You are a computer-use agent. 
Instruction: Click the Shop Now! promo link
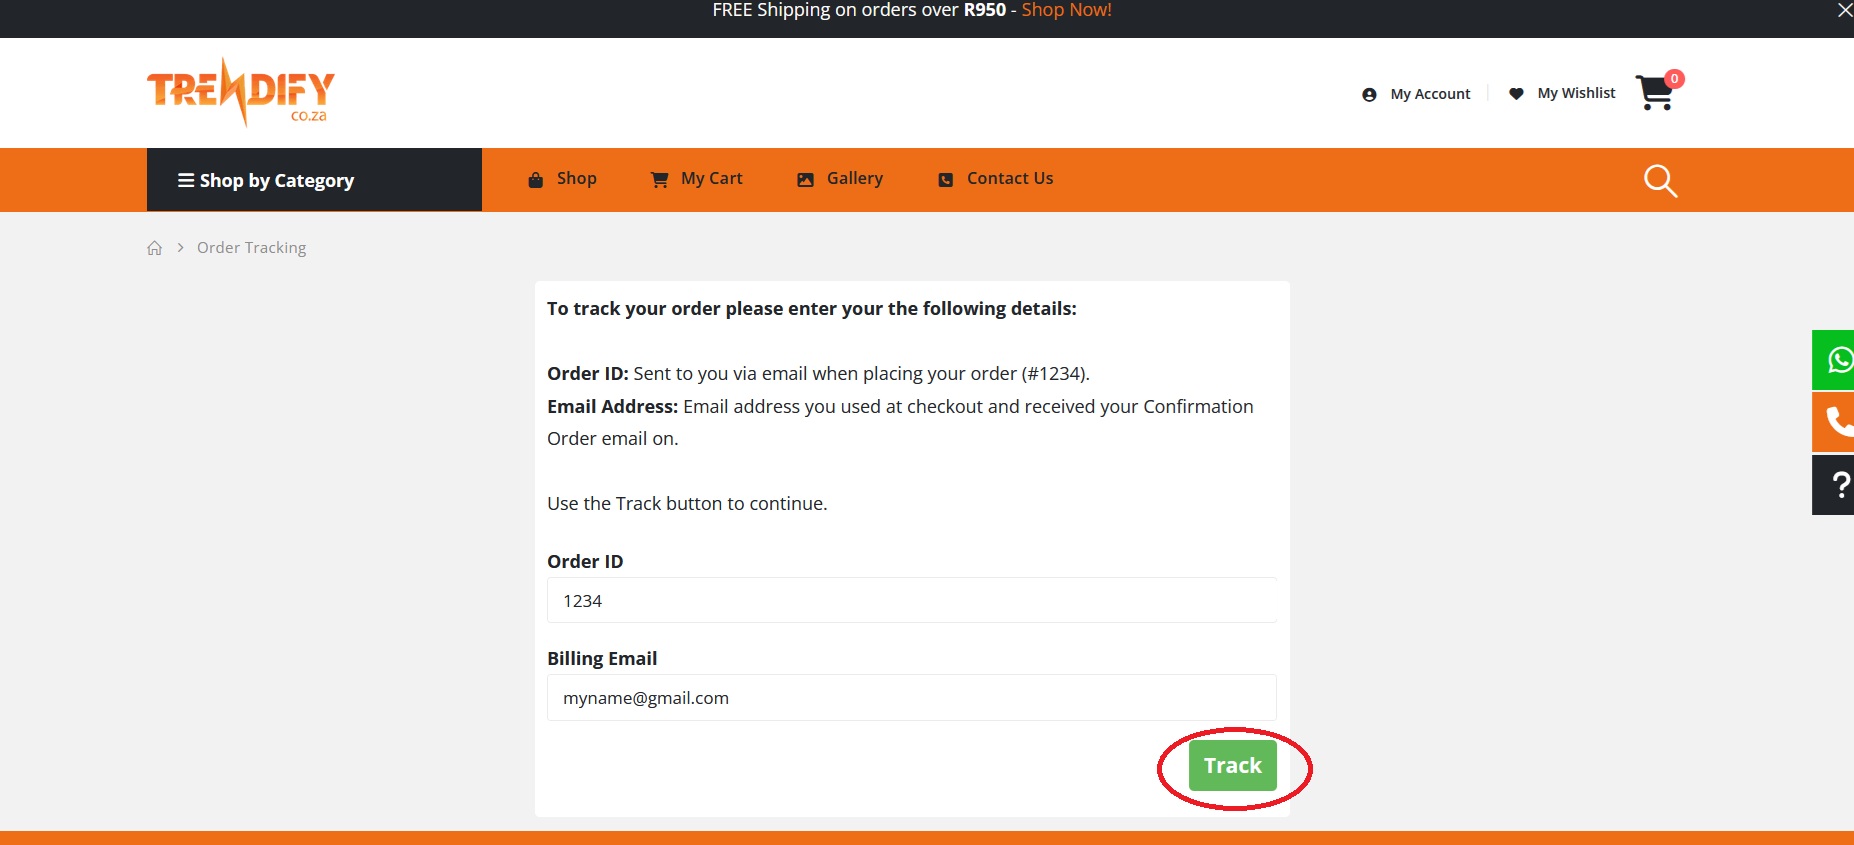(1066, 10)
